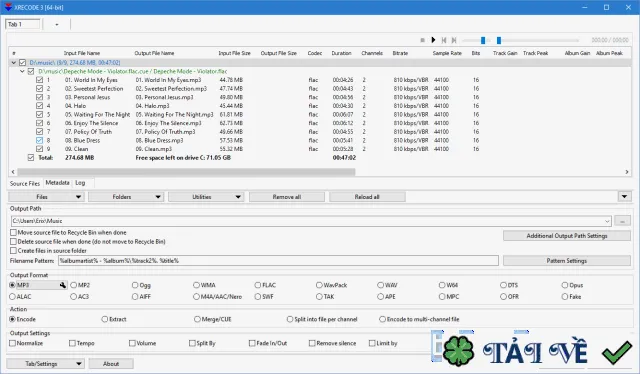Image resolution: width=640 pixels, height=374 pixels.
Task: Enable Create files in source folder
Action: [13, 250]
